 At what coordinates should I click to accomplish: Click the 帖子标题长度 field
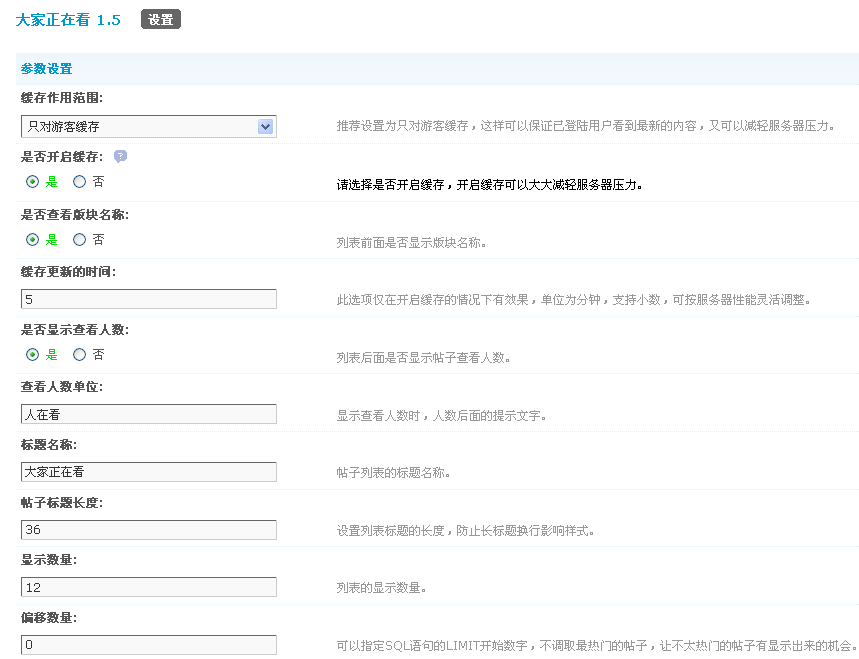pyautogui.click(x=148, y=529)
